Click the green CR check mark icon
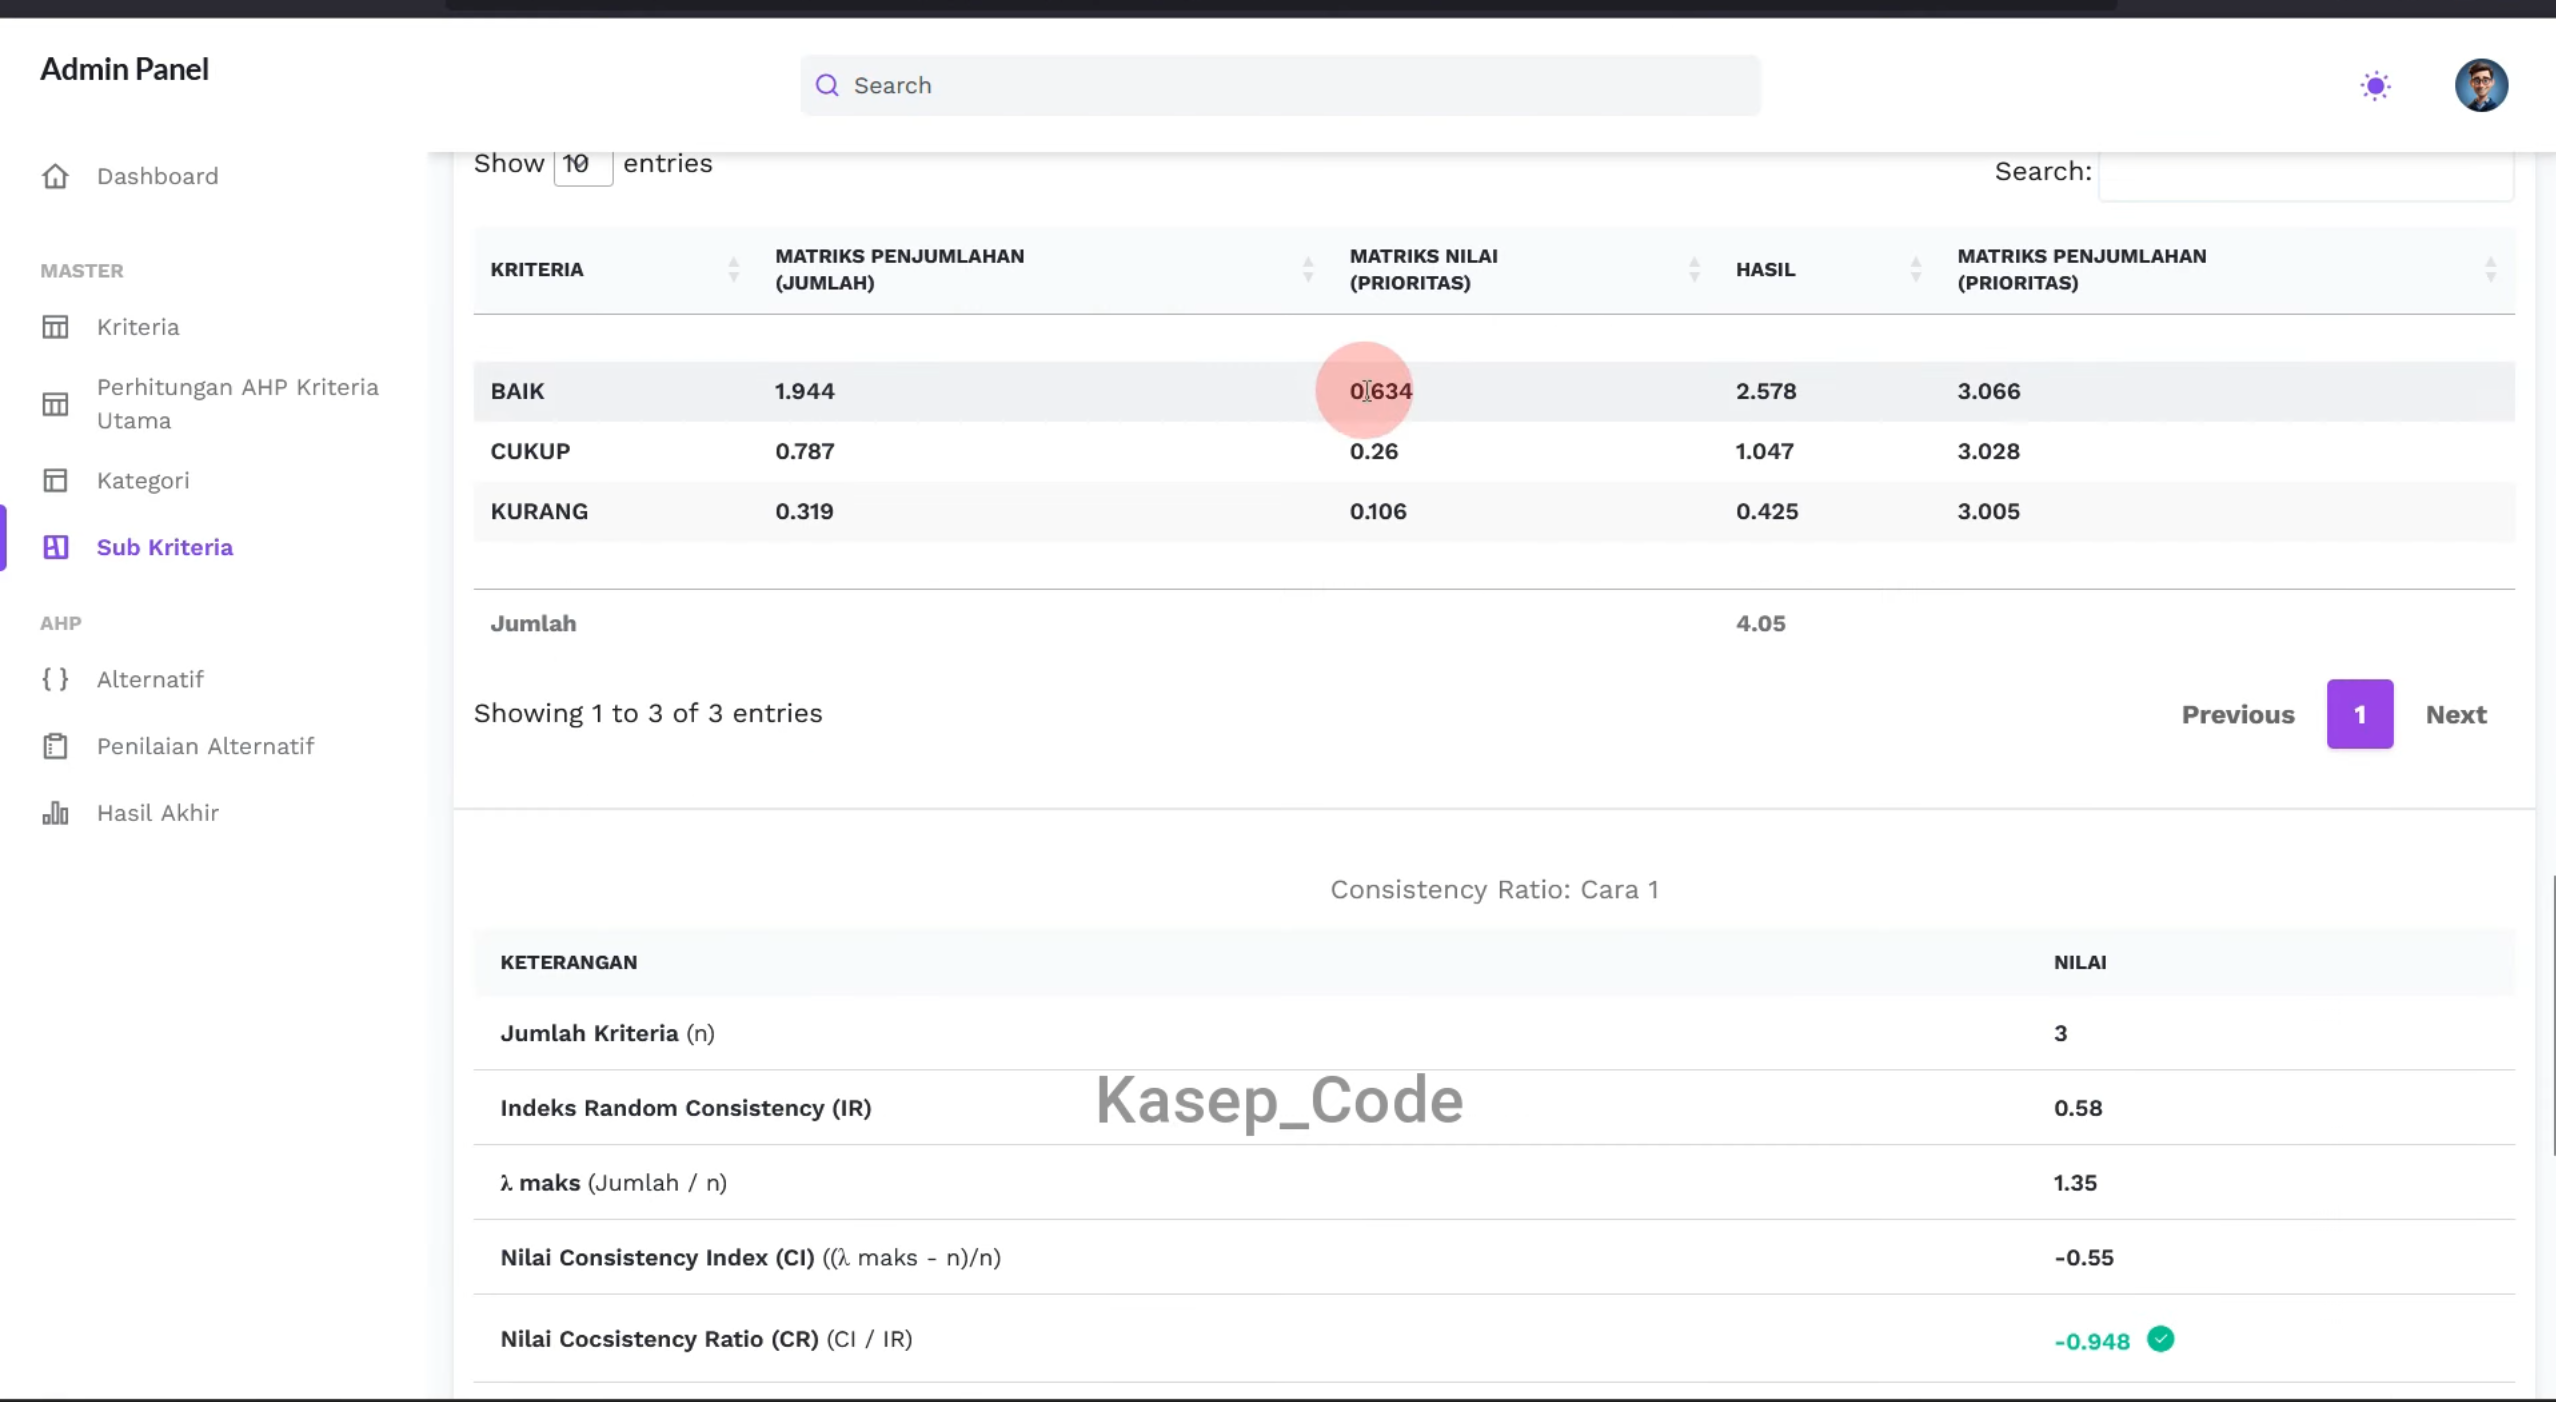 [x=2160, y=1339]
